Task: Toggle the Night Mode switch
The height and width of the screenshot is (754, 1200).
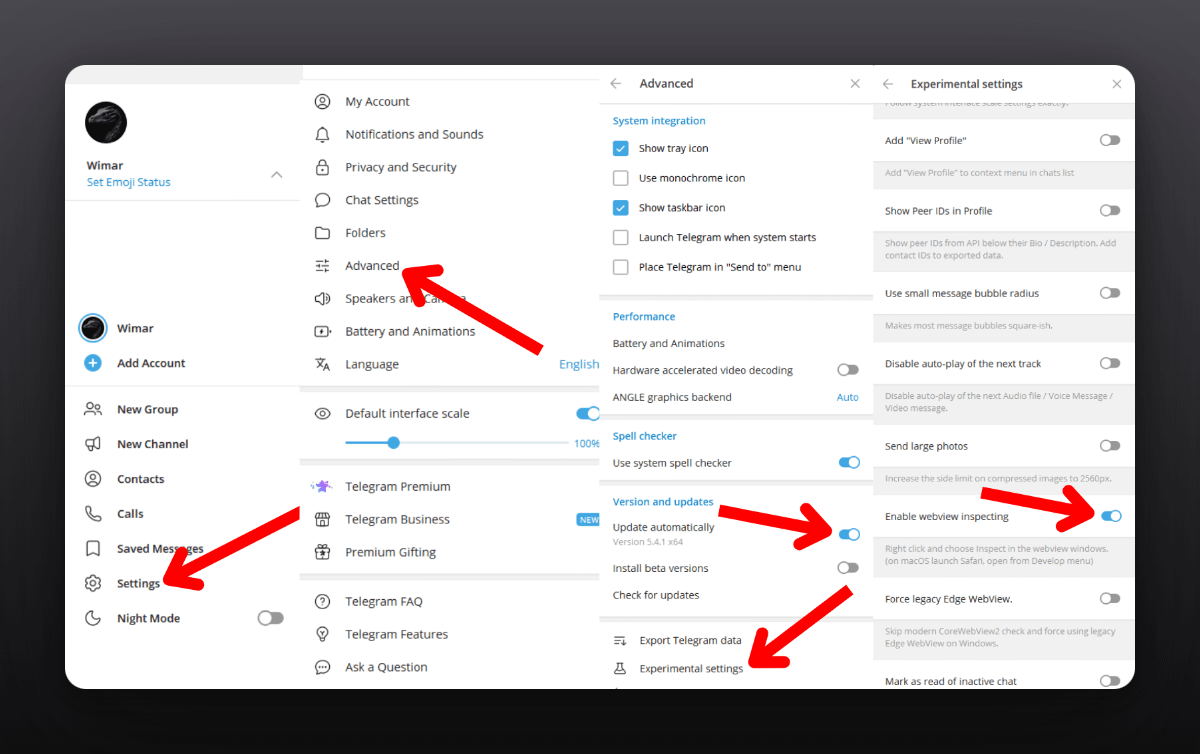Action: (270, 618)
